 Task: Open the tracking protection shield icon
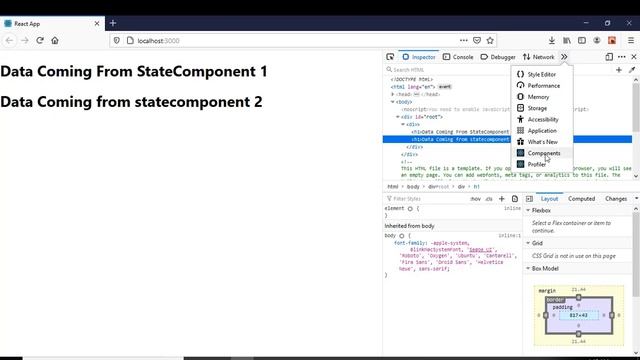(117, 40)
